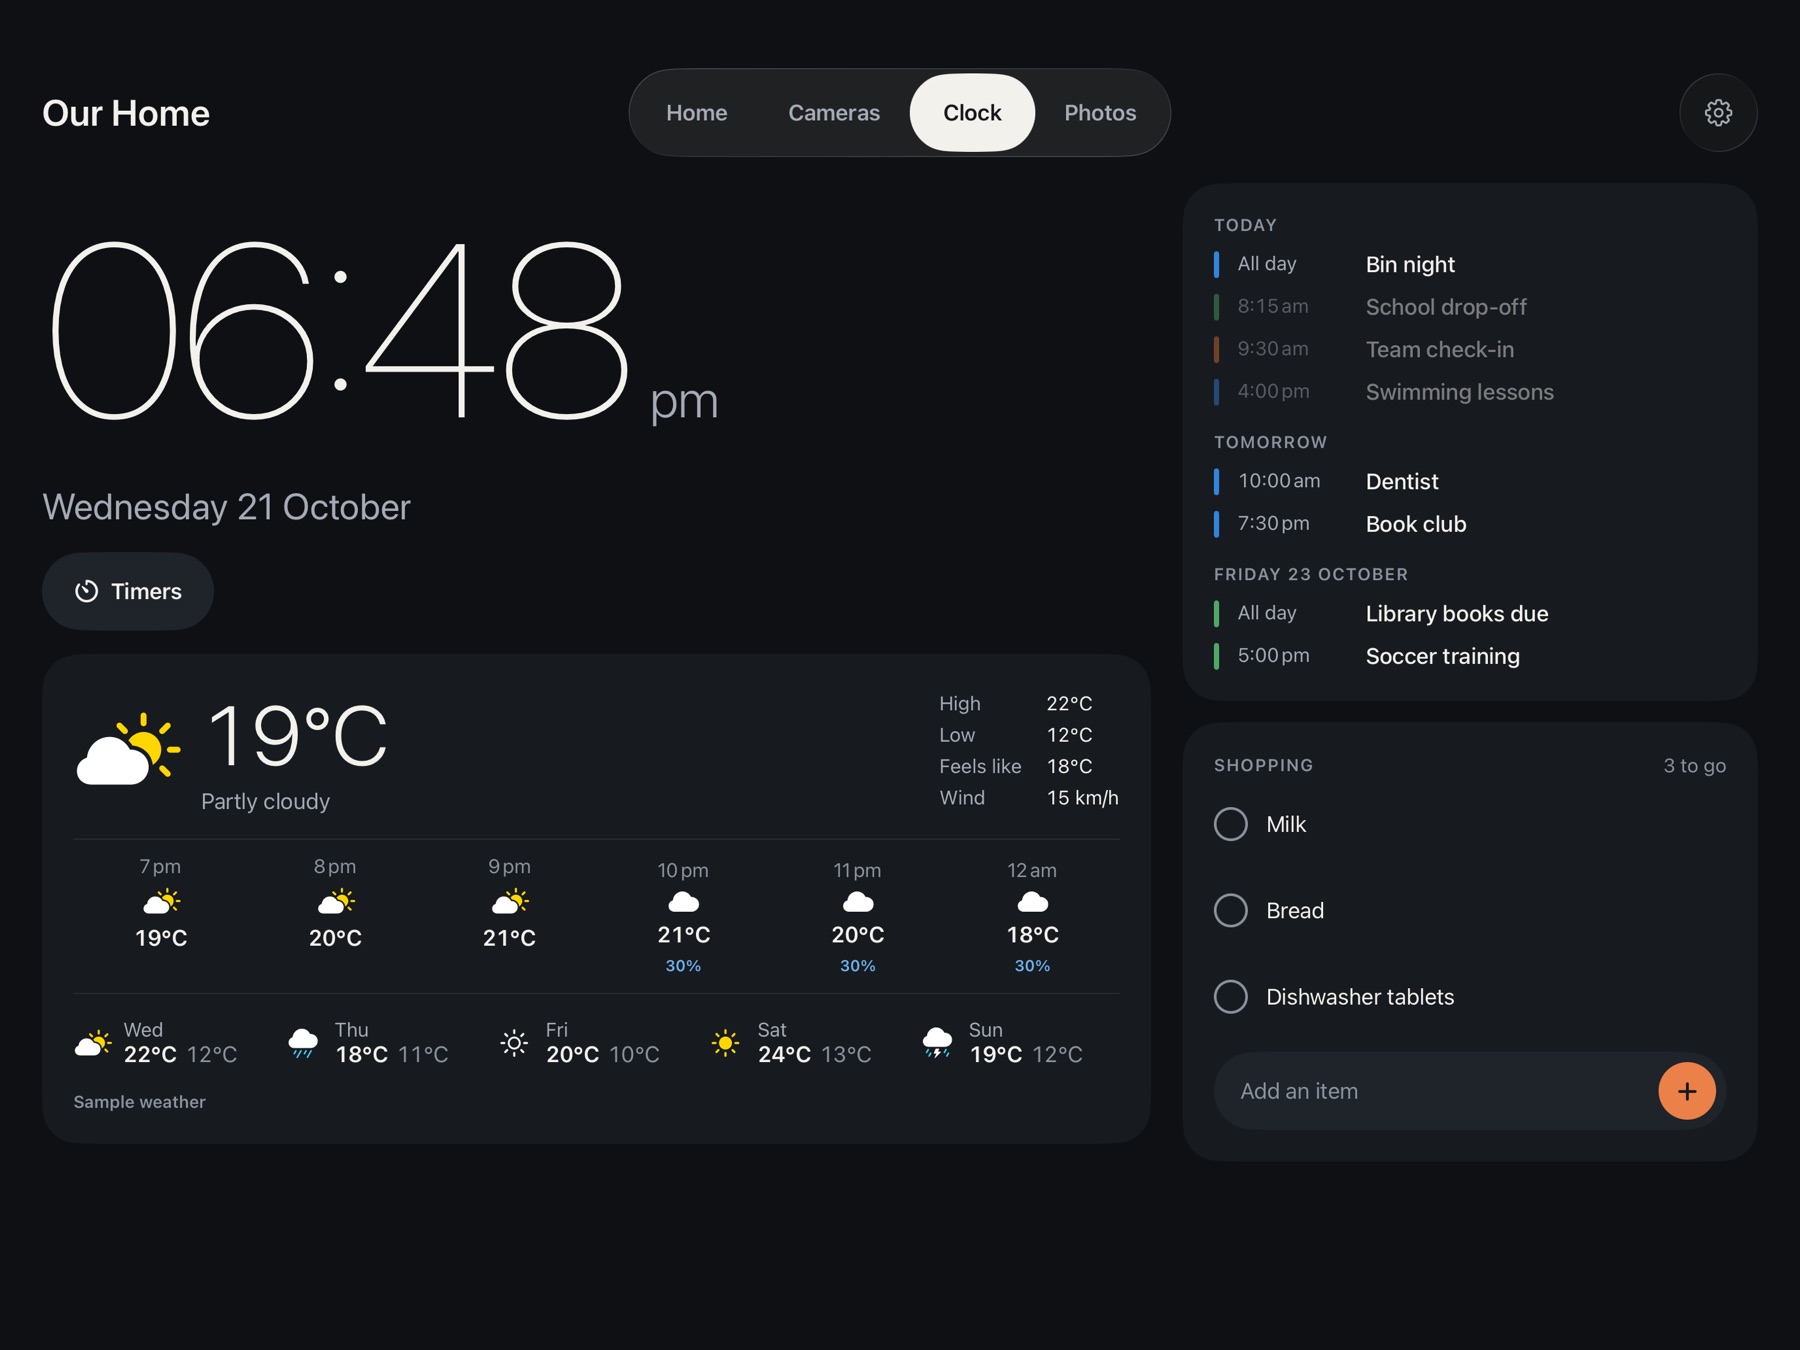Click the Wednesday 21 October date

coord(226,507)
